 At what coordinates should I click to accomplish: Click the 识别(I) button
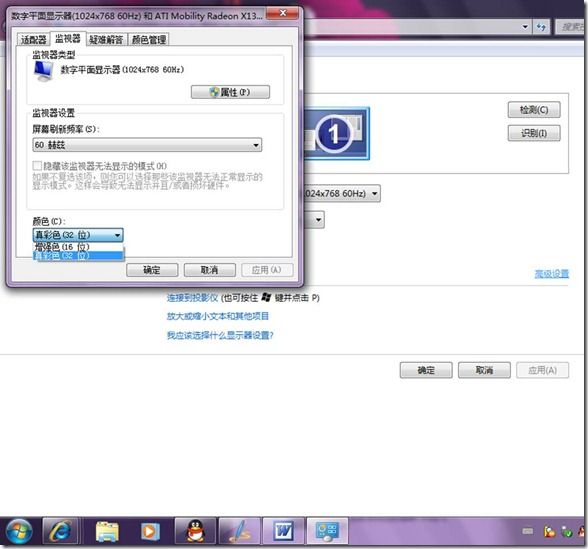coord(534,133)
